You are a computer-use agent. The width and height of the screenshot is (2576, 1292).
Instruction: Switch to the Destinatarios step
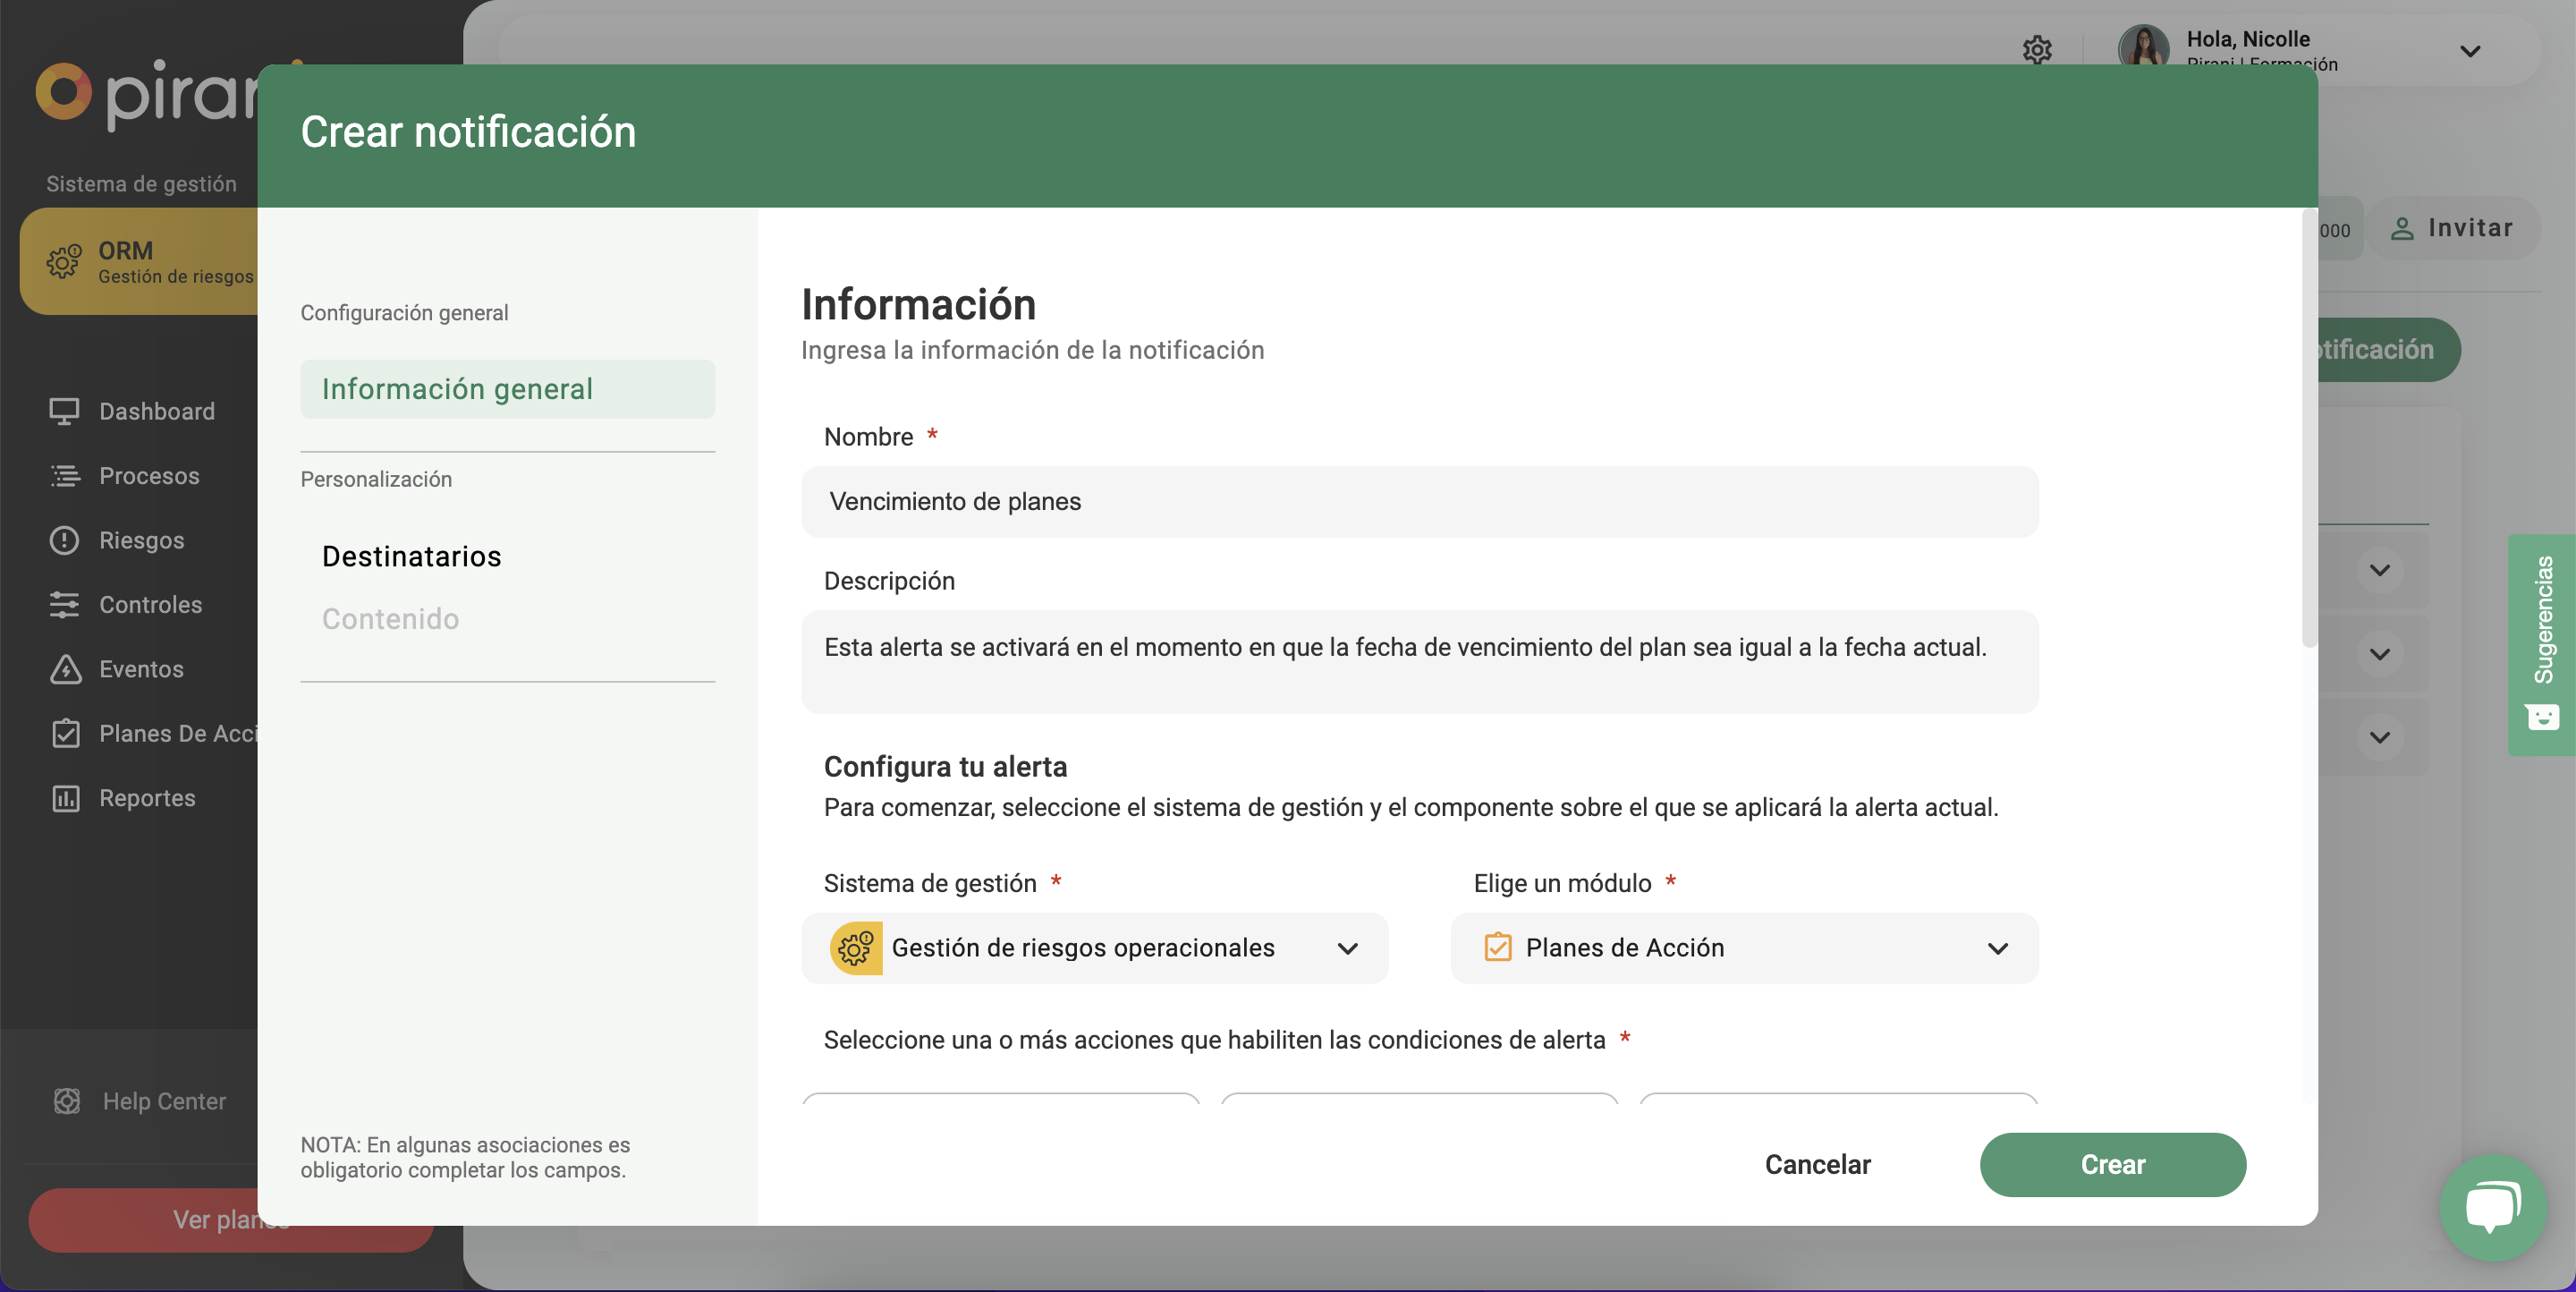point(411,556)
